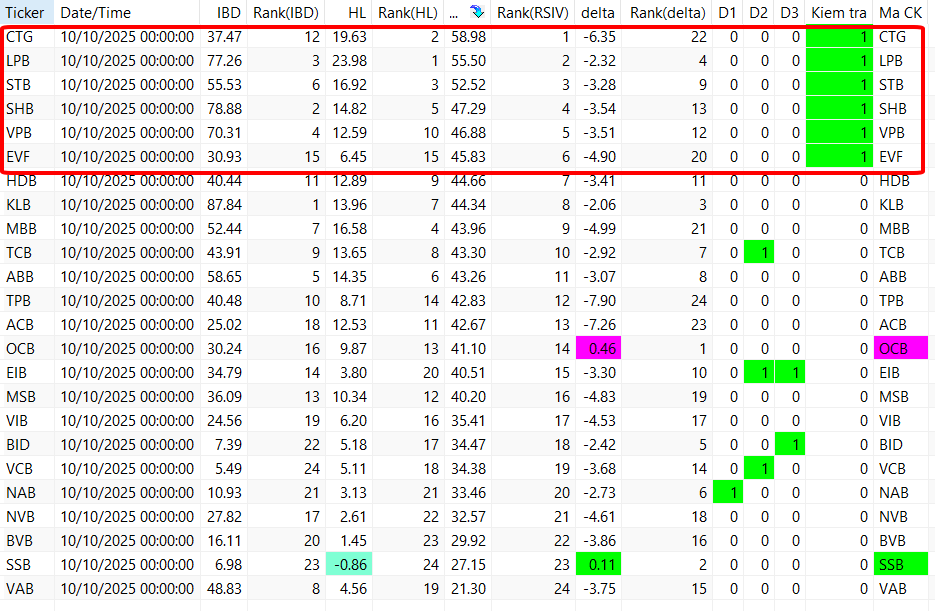Select TCB in the Ticker column

[x=19, y=253]
